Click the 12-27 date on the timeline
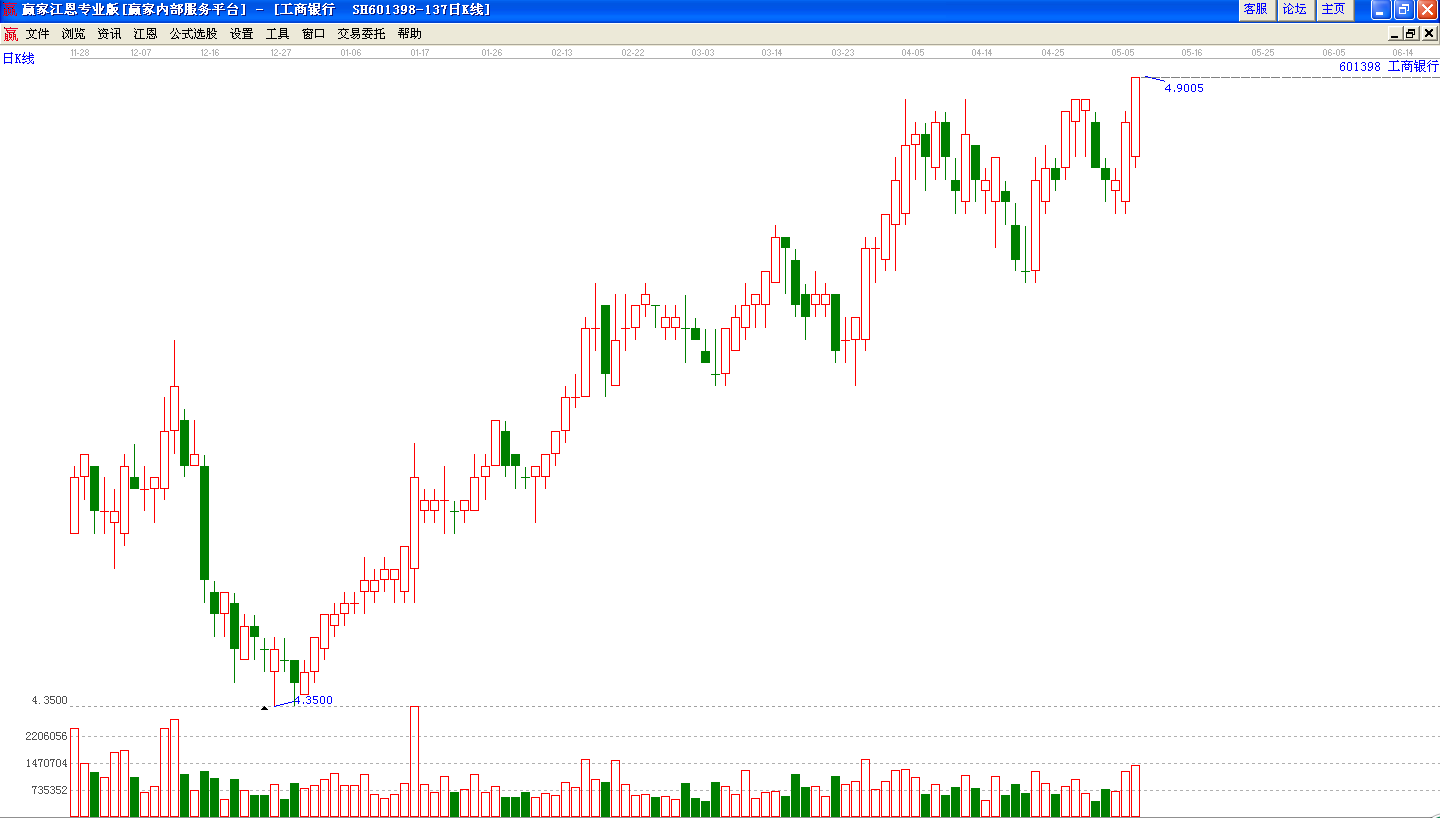Image resolution: width=1440 pixels, height=818 pixels. (280, 52)
